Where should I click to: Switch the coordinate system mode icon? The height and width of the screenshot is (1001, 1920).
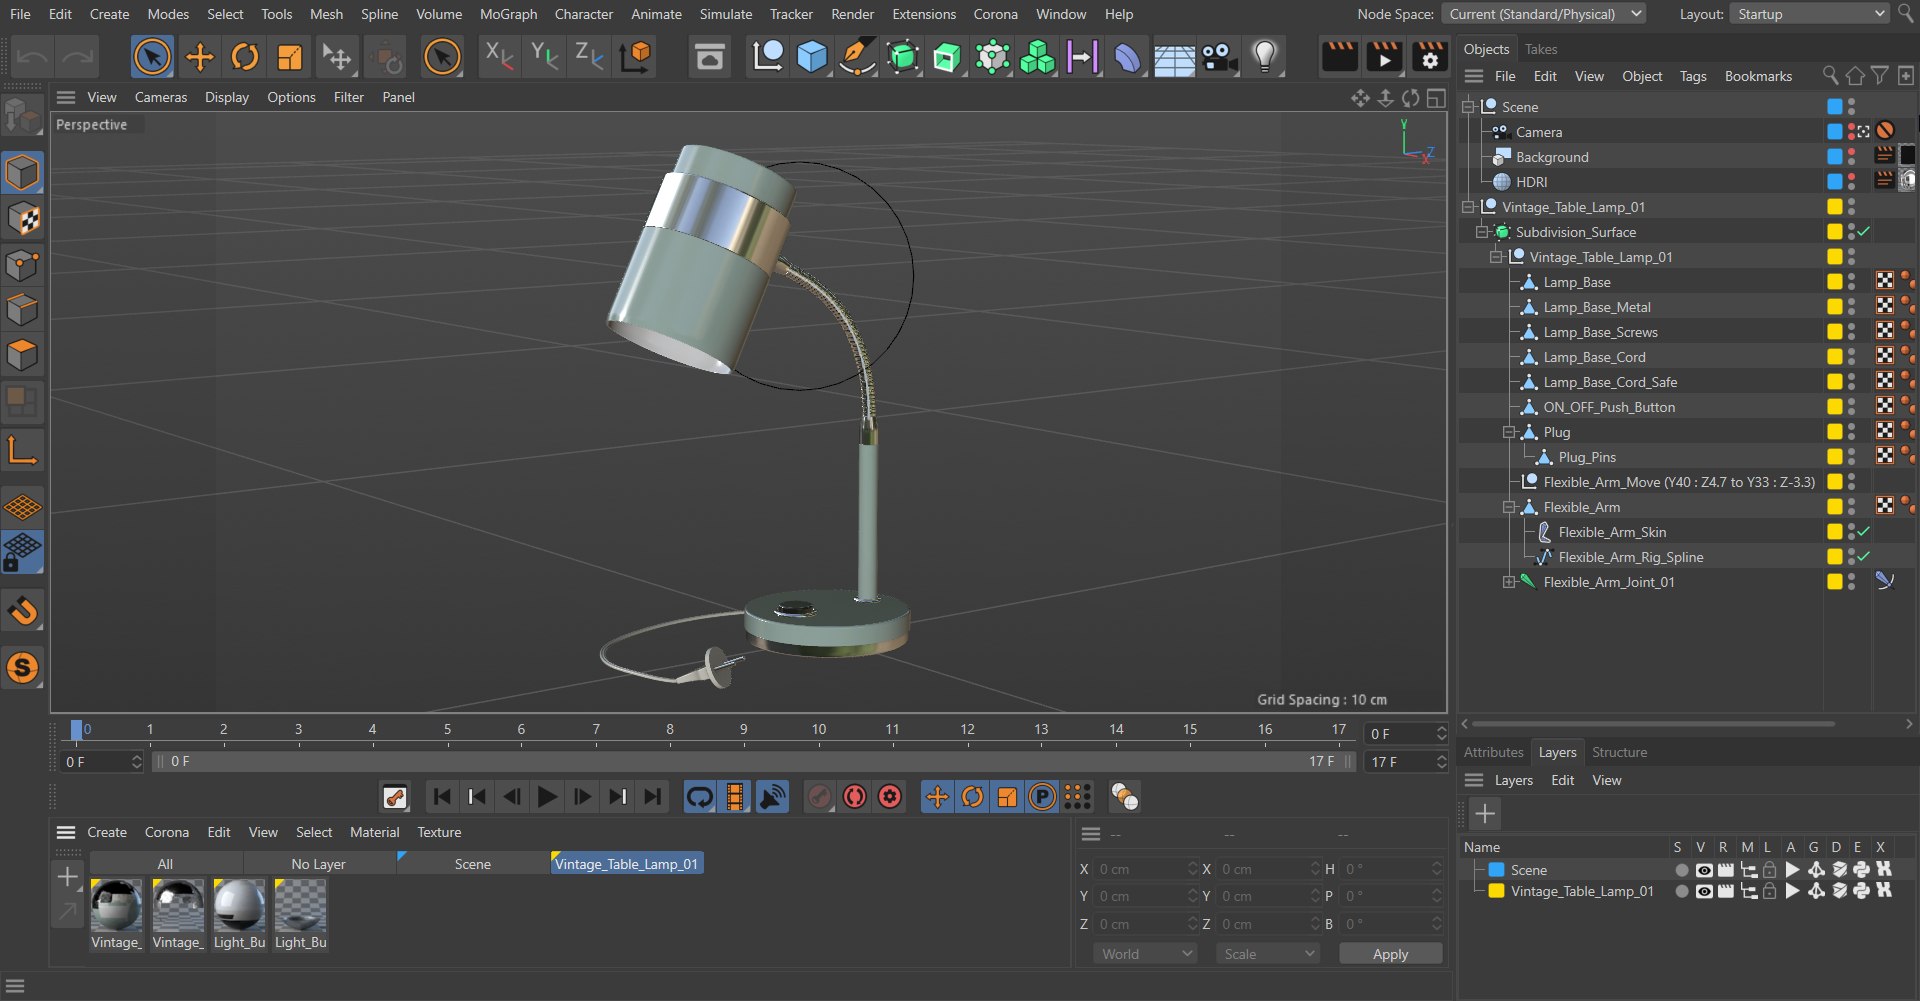[636, 56]
